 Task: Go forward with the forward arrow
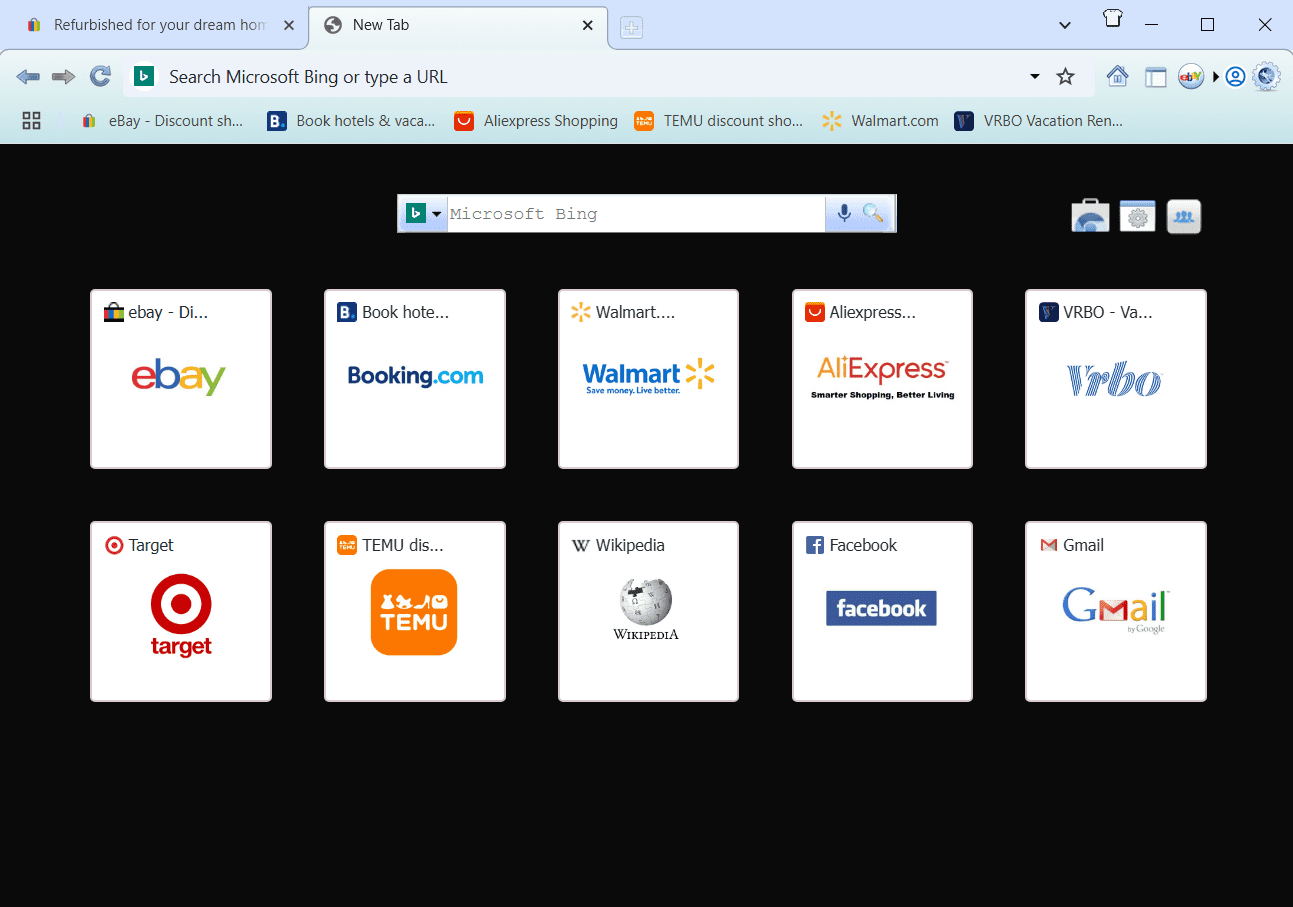click(63, 77)
